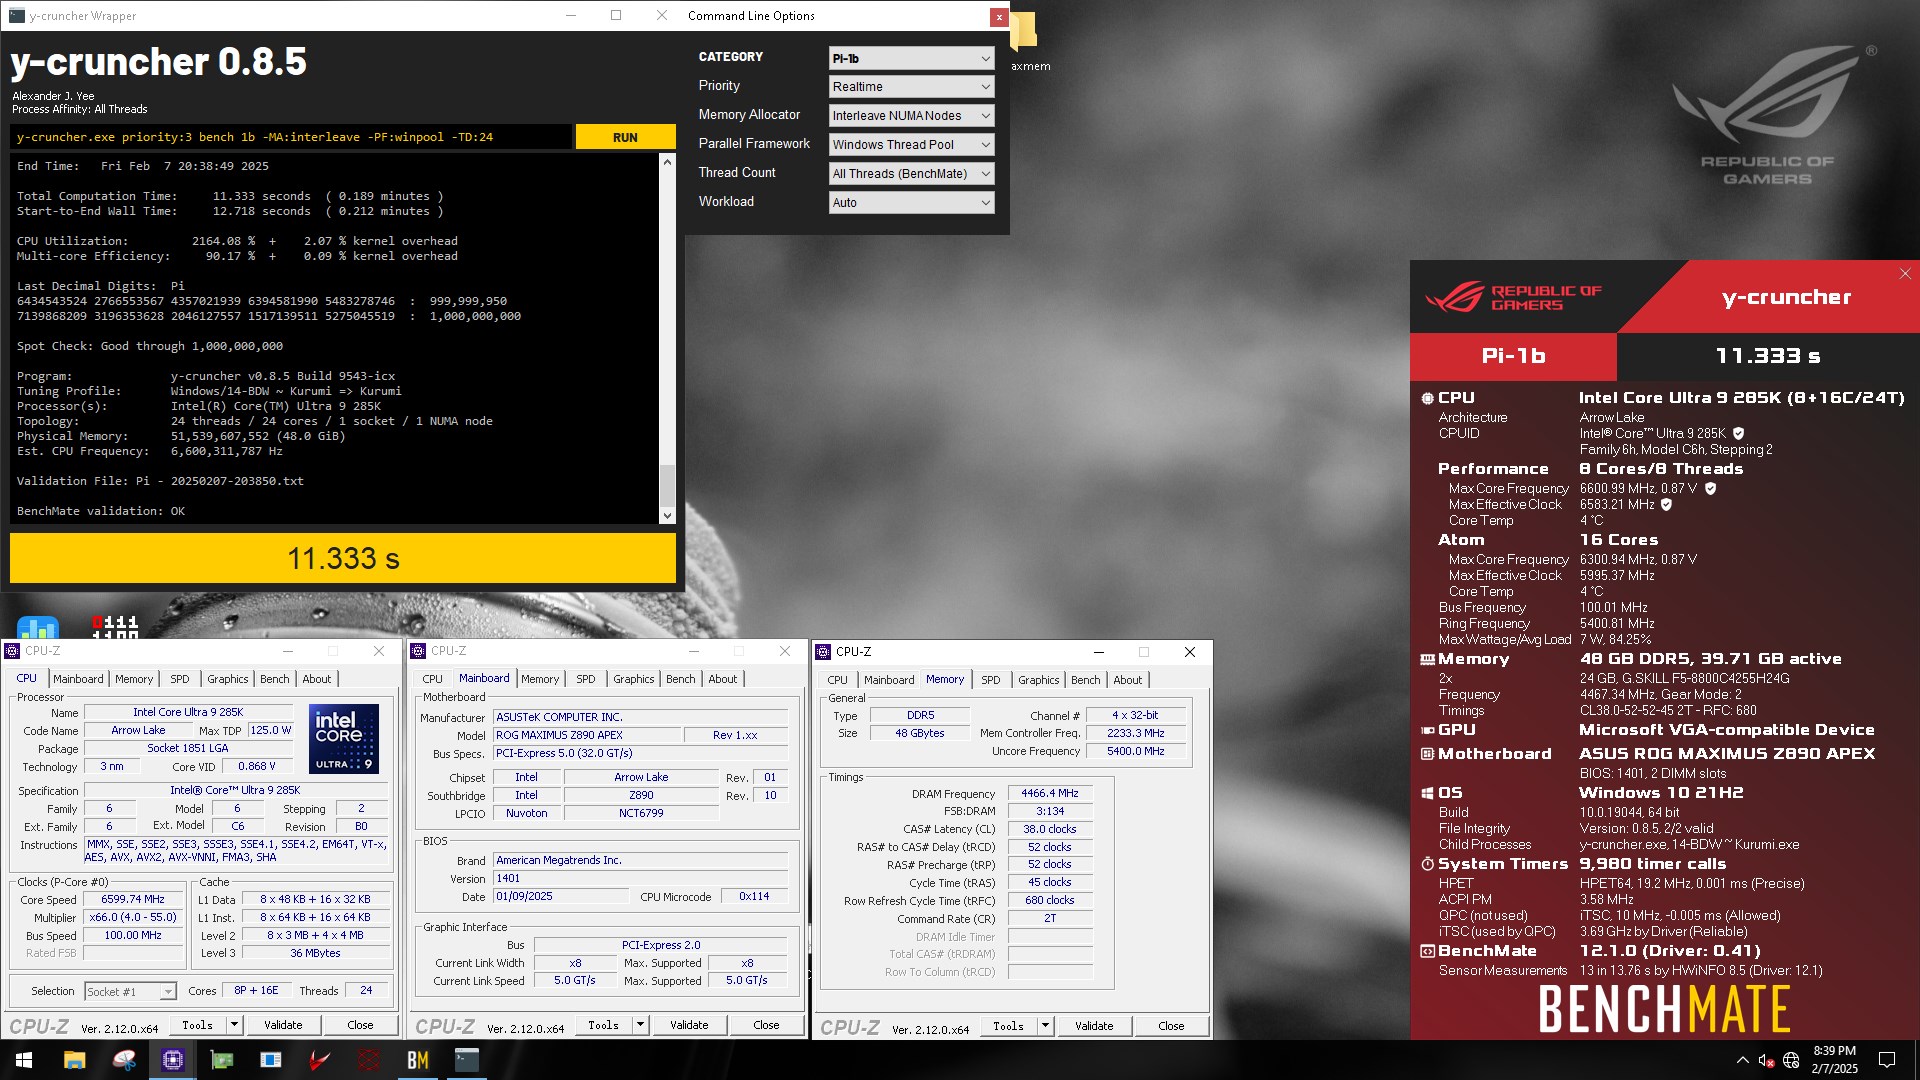Screen dimensions: 1920x1080
Task: Click output console scrollbar down arrow
Action: tap(667, 516)
